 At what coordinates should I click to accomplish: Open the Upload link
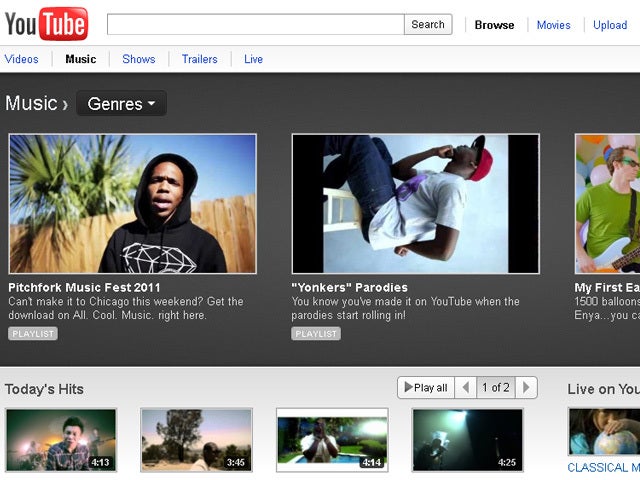[610, 25]
